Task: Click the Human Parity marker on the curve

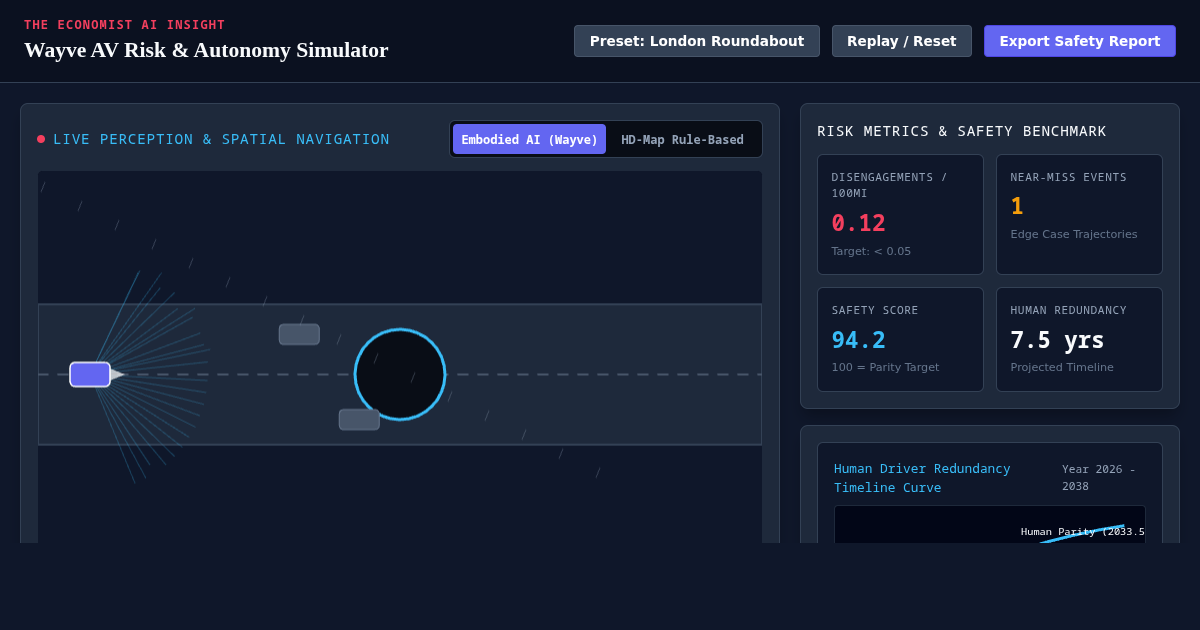Action: tap(1082, 532)
